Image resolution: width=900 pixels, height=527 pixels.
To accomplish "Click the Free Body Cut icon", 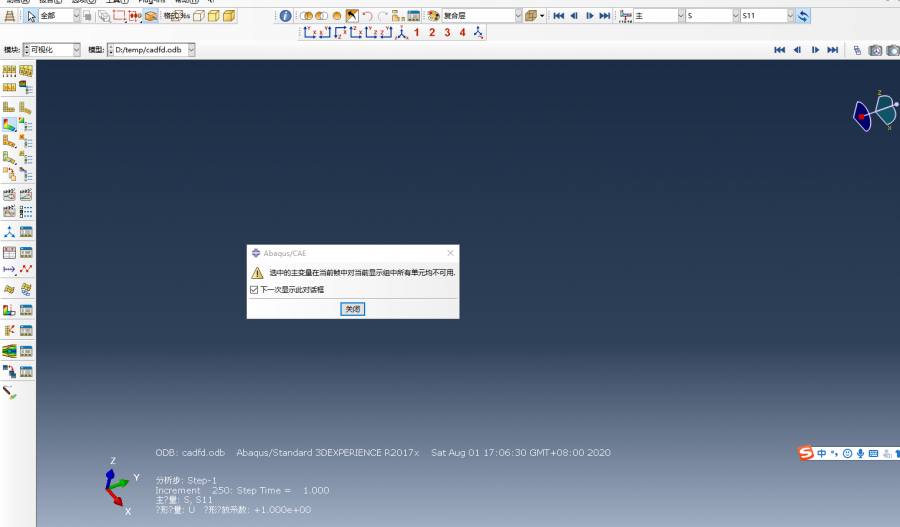I will 9,331.
